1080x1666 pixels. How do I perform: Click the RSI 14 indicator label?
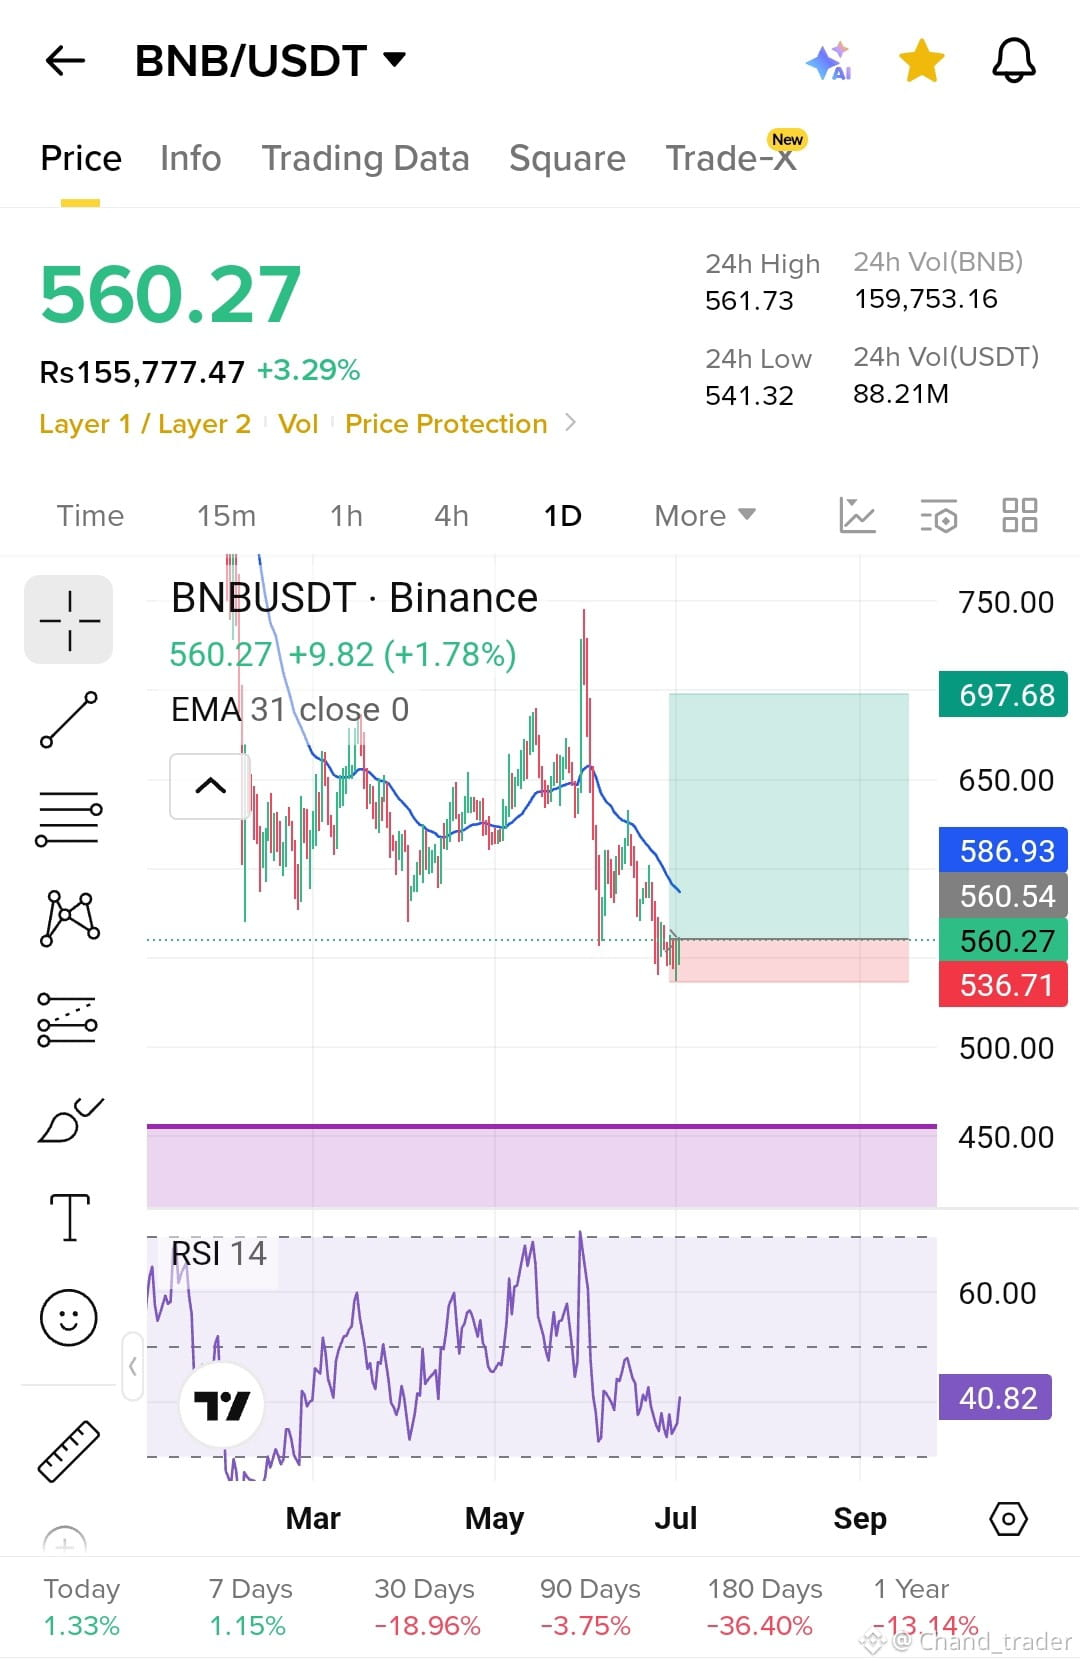click(219, 1254)
